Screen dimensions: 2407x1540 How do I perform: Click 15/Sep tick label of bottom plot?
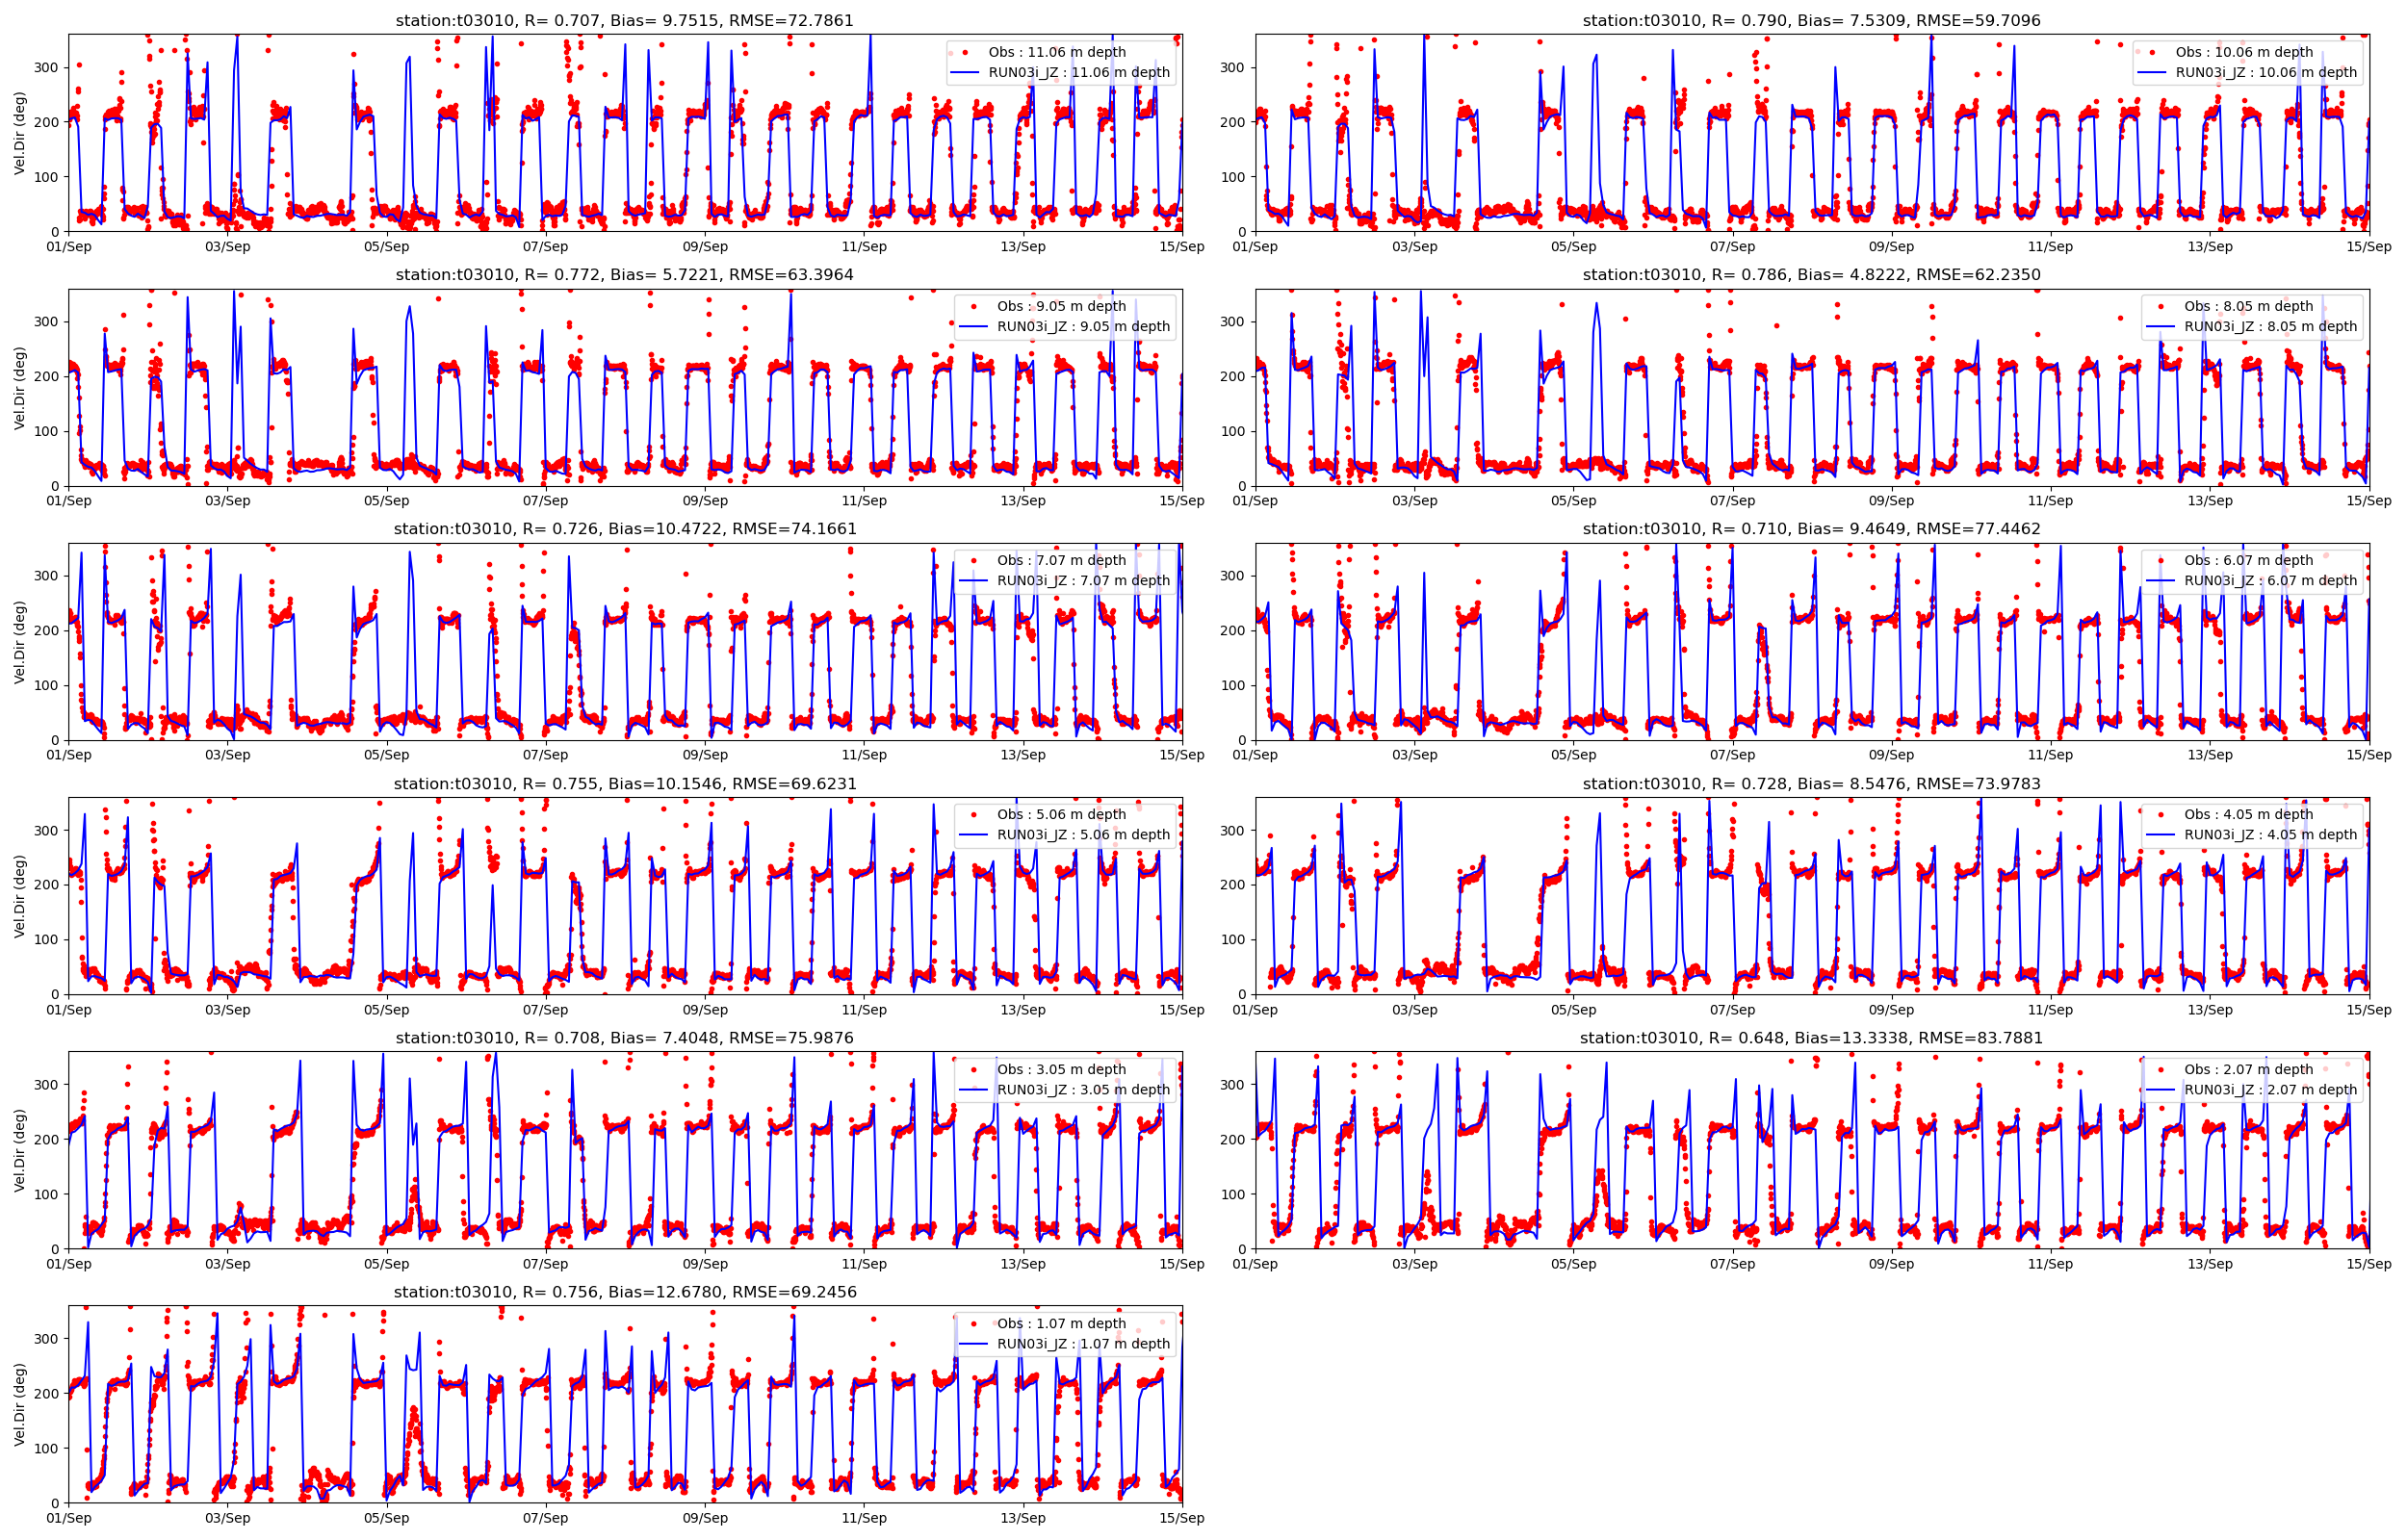coord(1181,1518)
